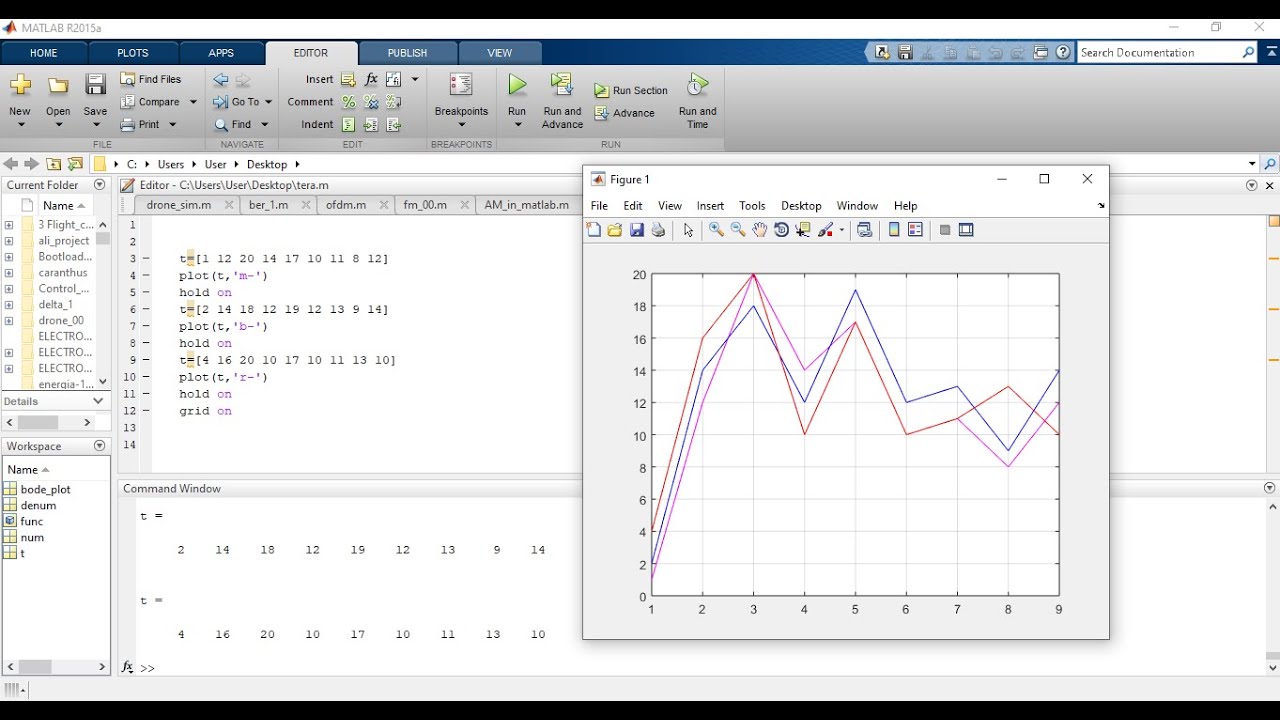Click the Back arrow in Navigate group
The image size is (1280, 720).
(221, 80)
